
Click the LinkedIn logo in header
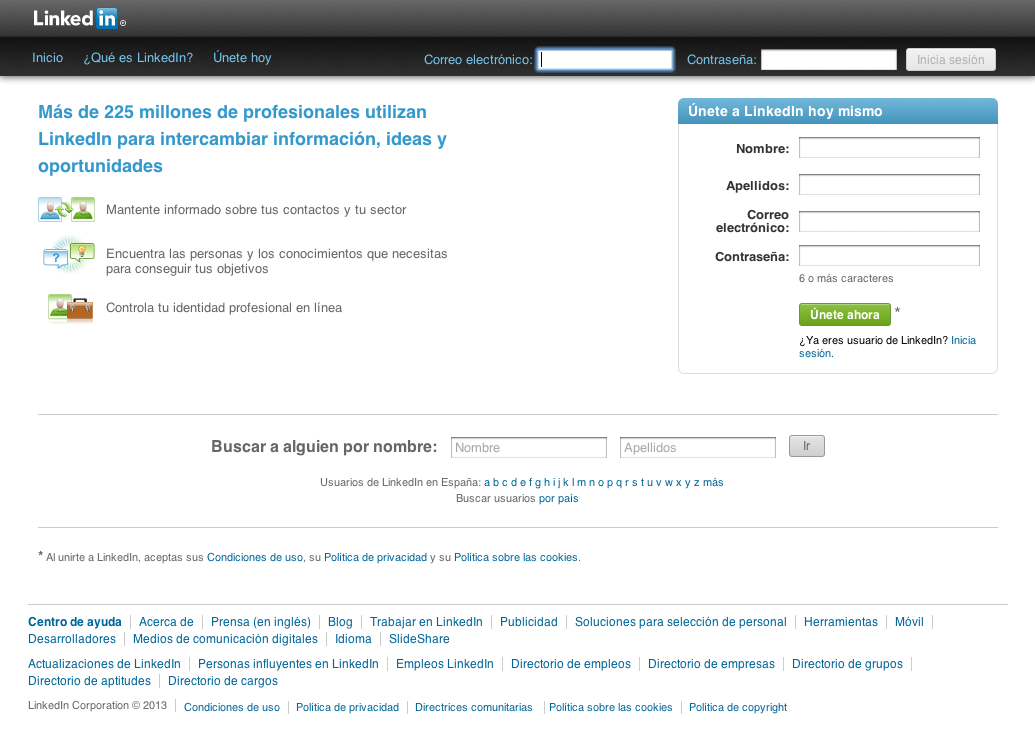(78, 18)
